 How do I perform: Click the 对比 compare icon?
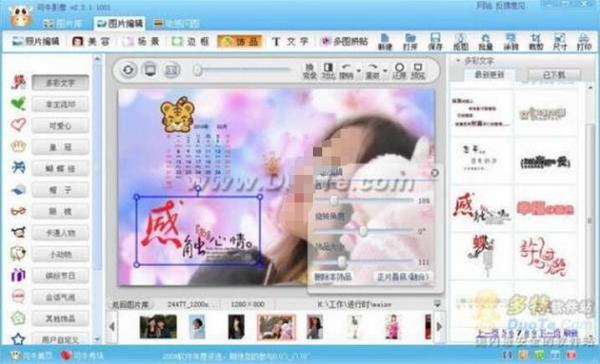(x=328, y=71)
